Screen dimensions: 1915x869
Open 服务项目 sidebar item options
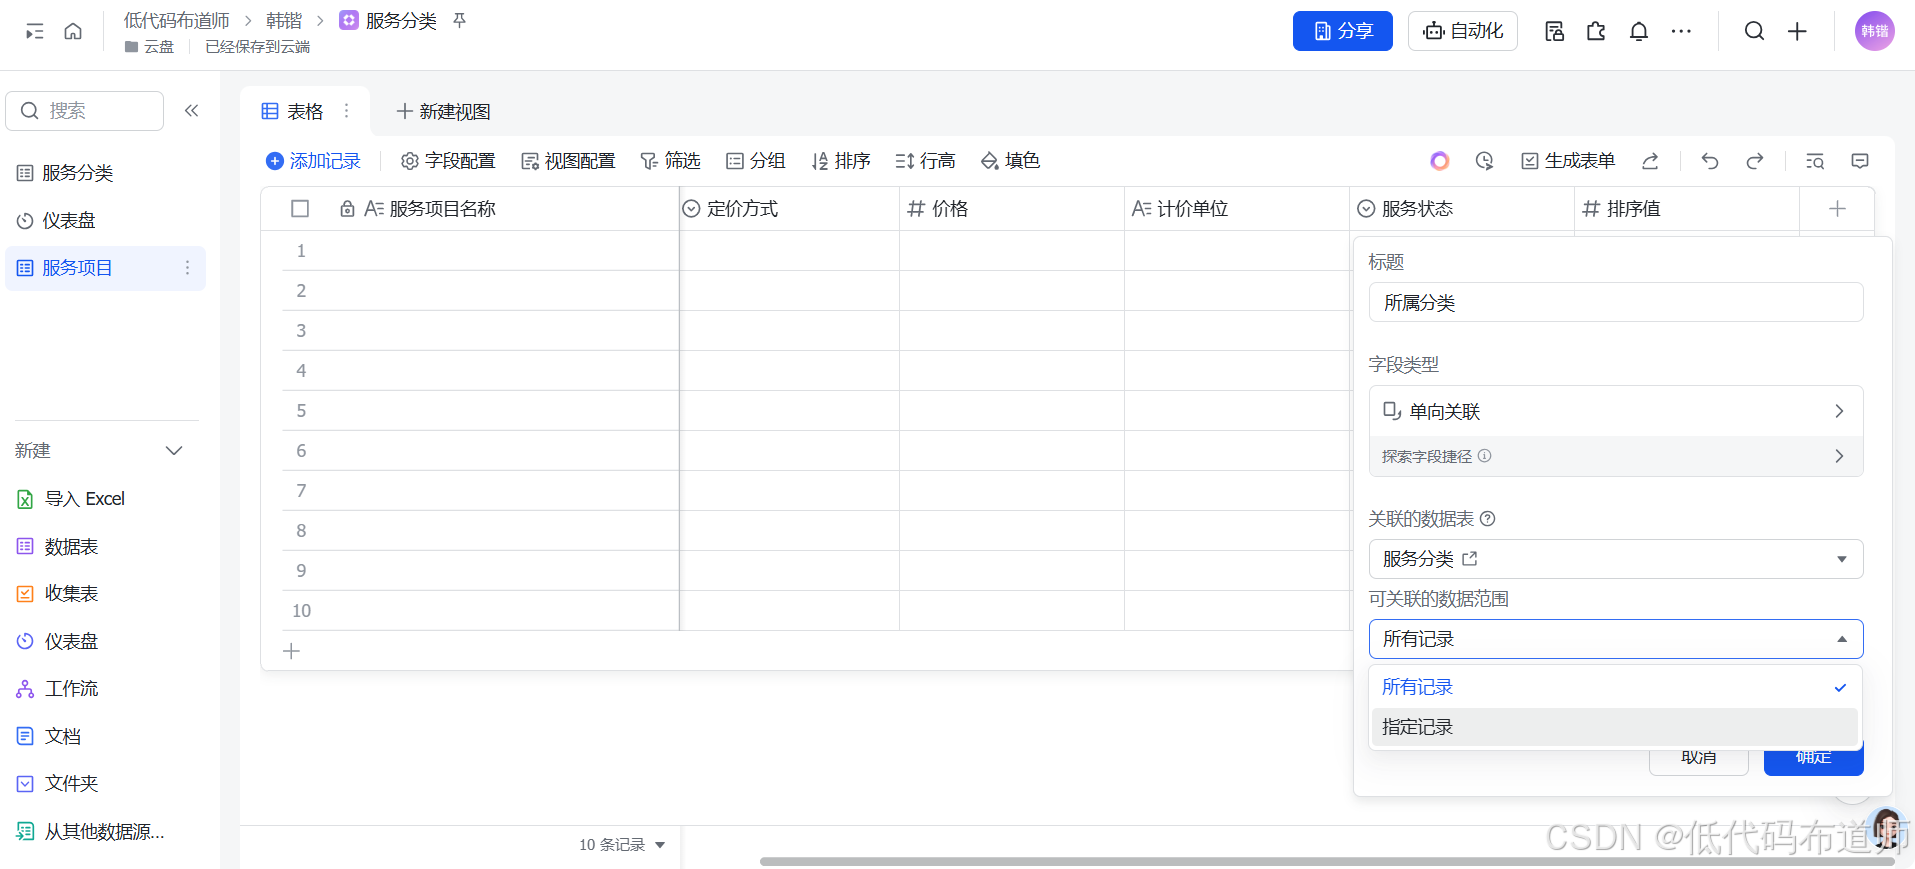tap(187, 268)
